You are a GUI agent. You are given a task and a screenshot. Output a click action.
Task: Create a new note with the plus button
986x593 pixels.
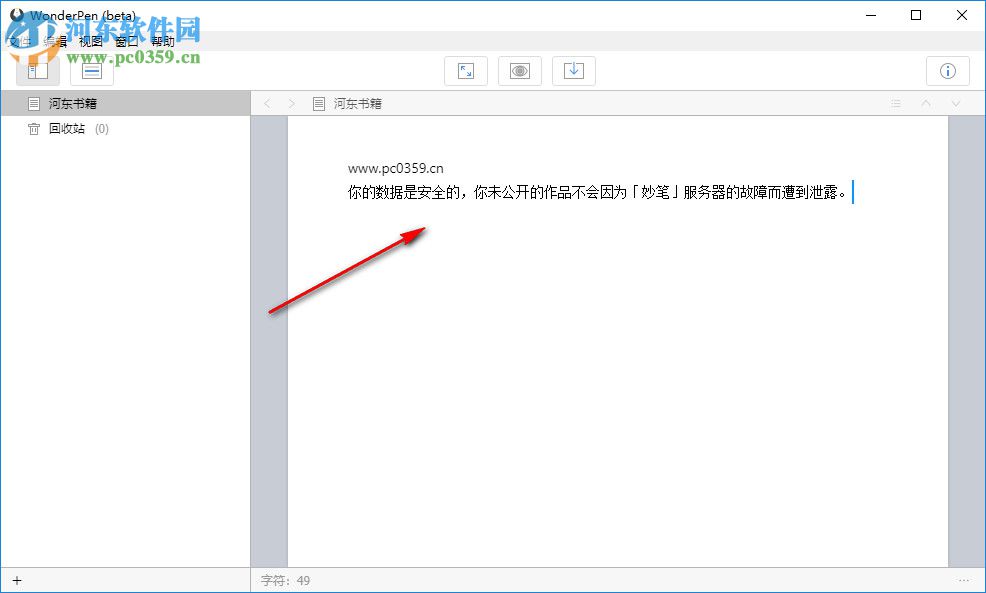tap(18, 580)
